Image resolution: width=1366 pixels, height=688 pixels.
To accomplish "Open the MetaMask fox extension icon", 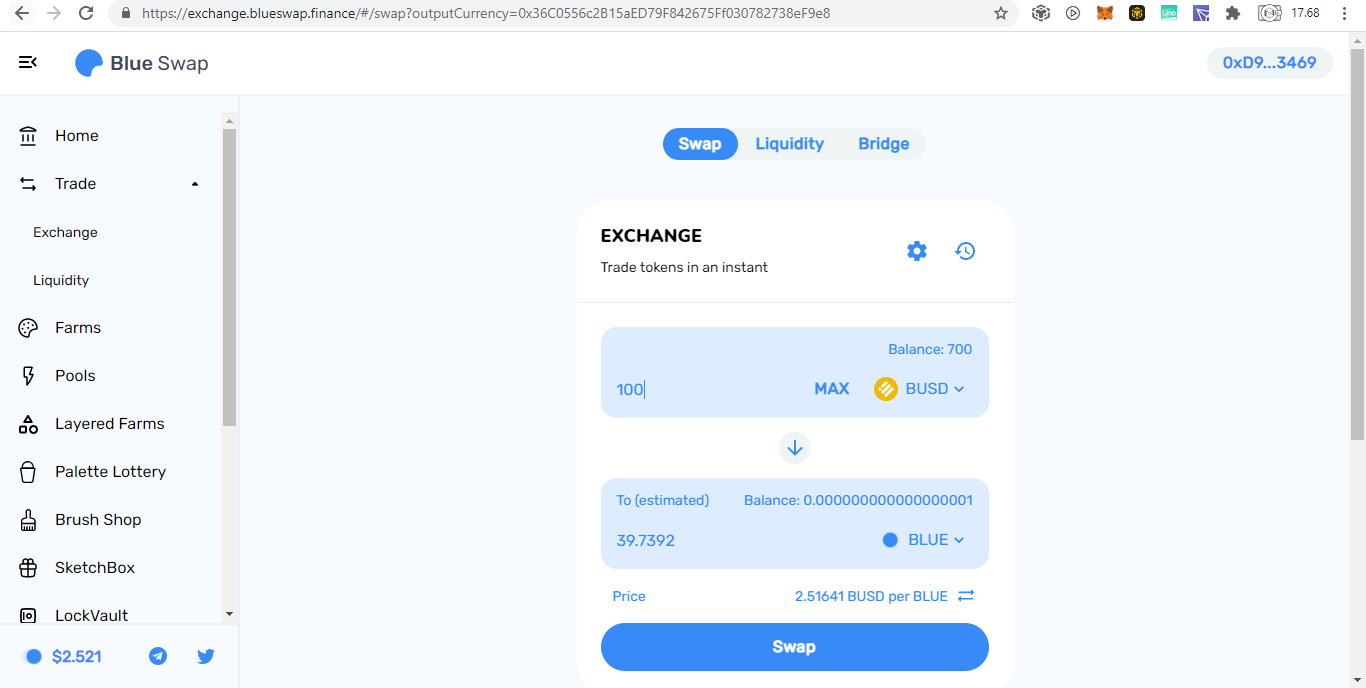I will 1105,13.
